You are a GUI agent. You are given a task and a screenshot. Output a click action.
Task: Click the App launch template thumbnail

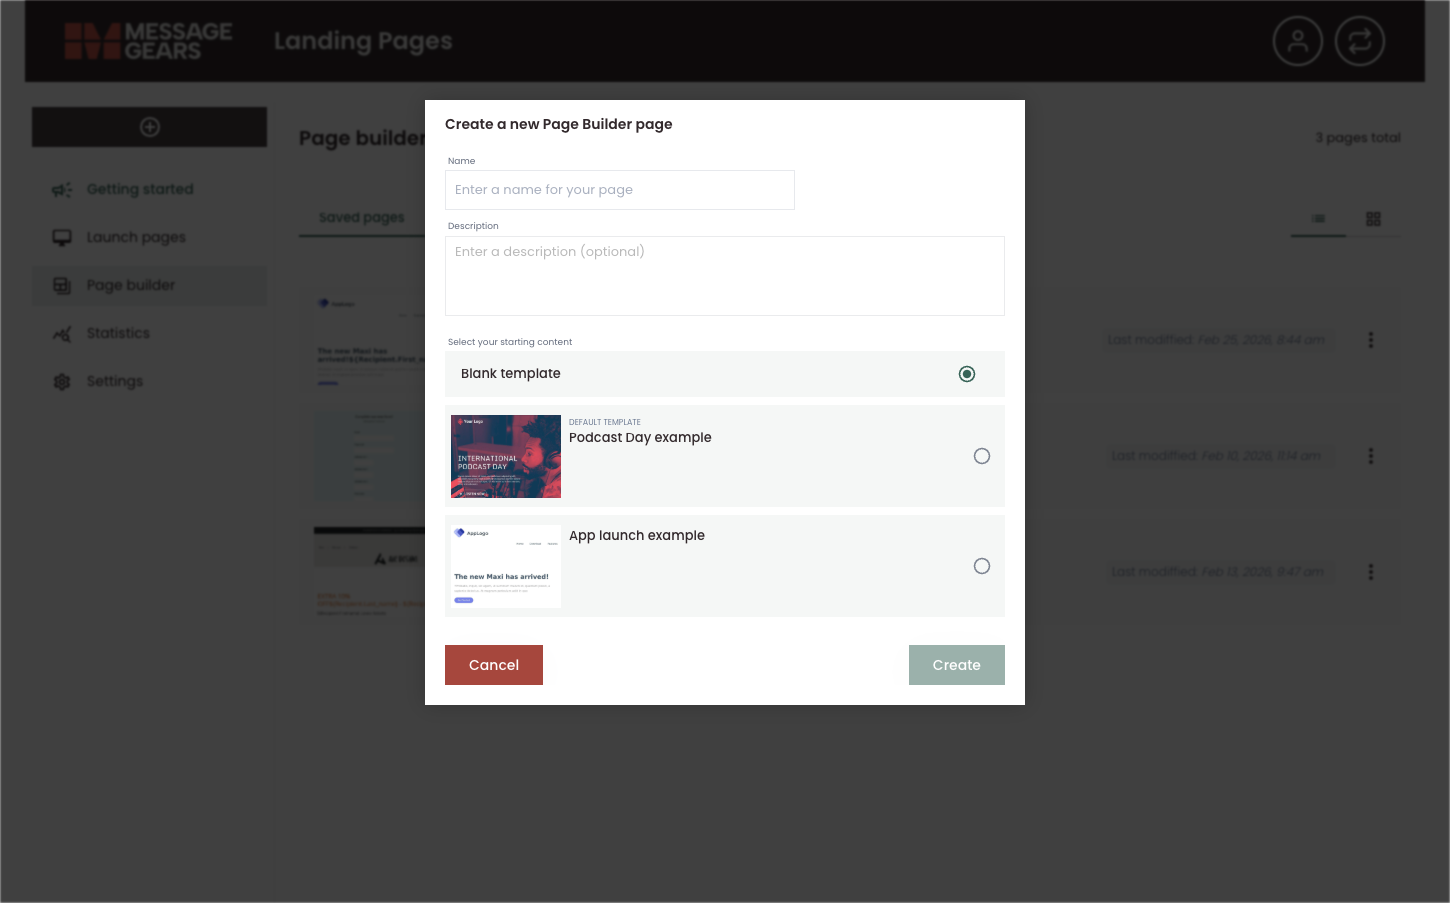pyautogui.click(x=506, y=566)
